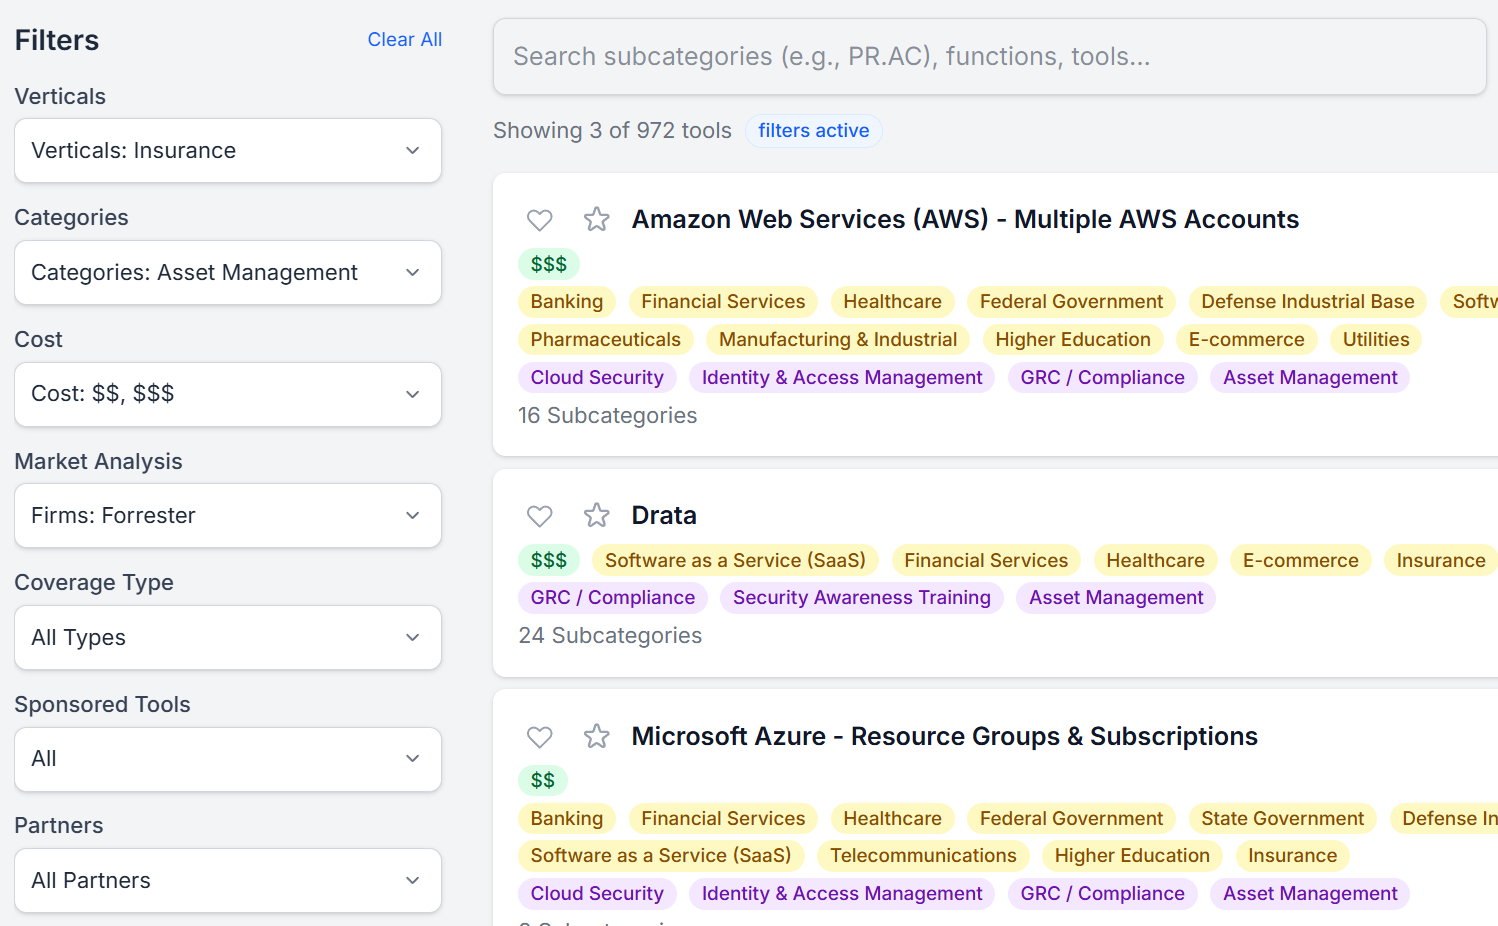The height and width of the screenshot is (926, 1498).
Task: Favorite the Amazon Web Services tool with heart
Action: 539,220
